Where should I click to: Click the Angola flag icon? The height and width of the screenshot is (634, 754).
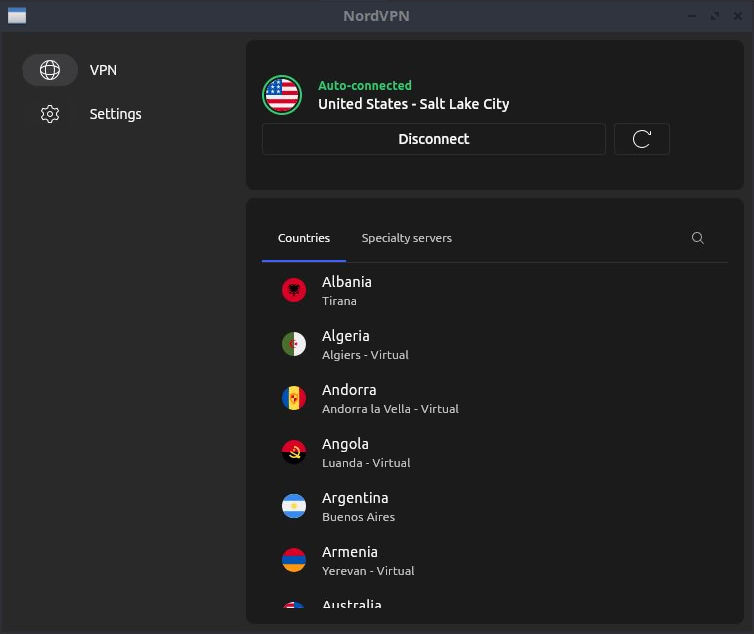(294, 452)
